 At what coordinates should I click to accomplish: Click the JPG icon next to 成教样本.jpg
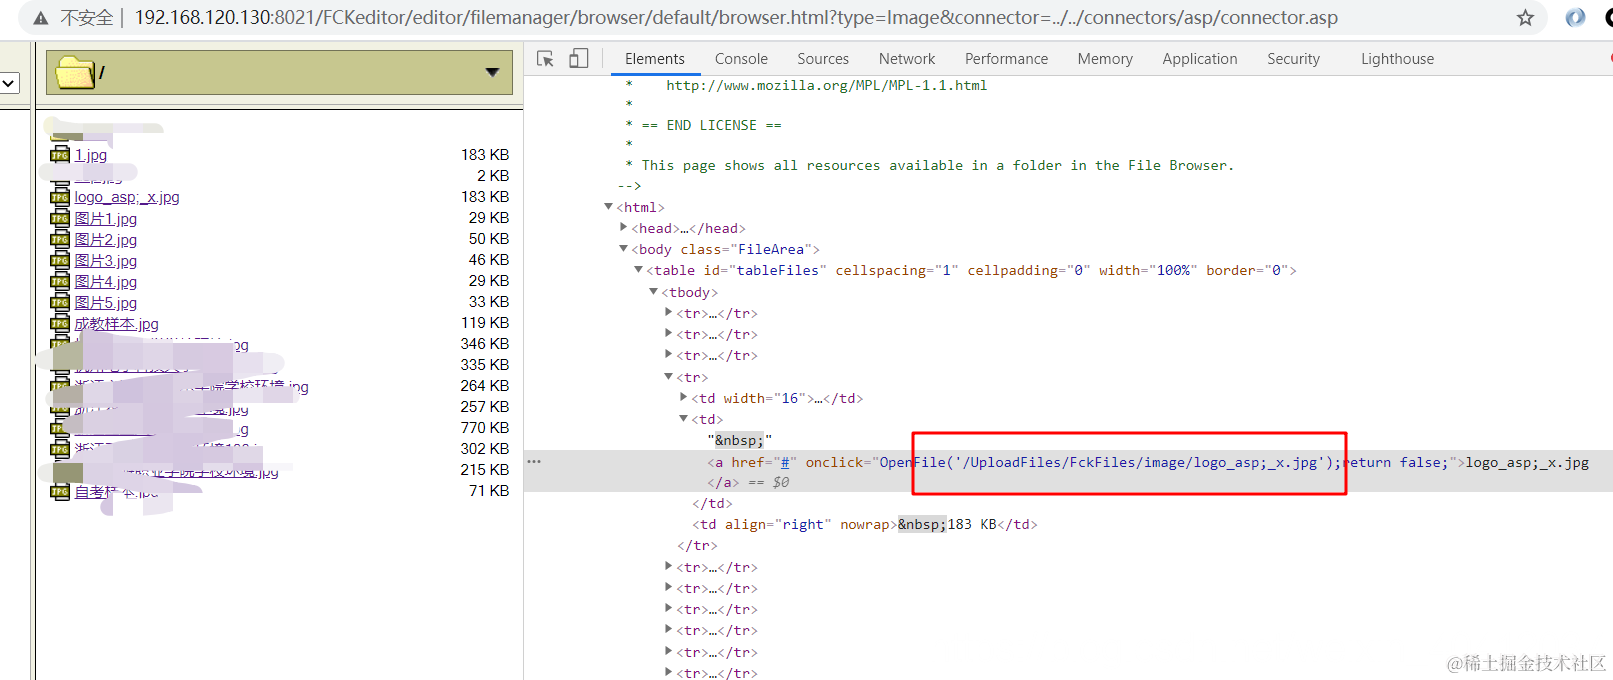60,323
